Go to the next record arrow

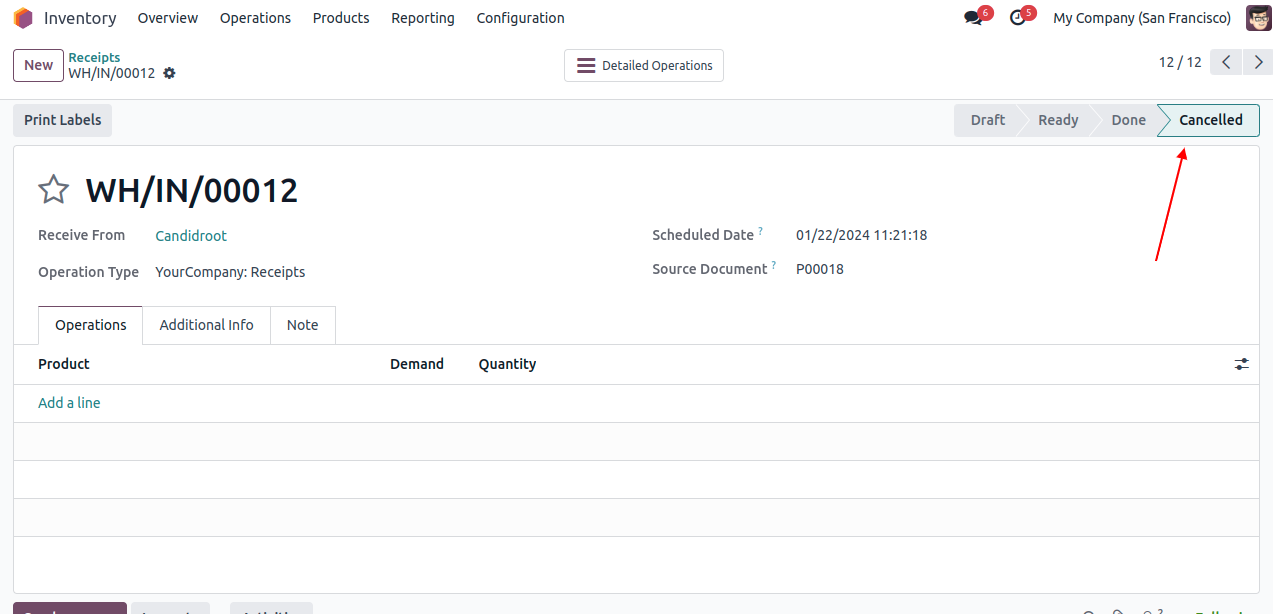pyautogui.click(x=1258, y=62)
